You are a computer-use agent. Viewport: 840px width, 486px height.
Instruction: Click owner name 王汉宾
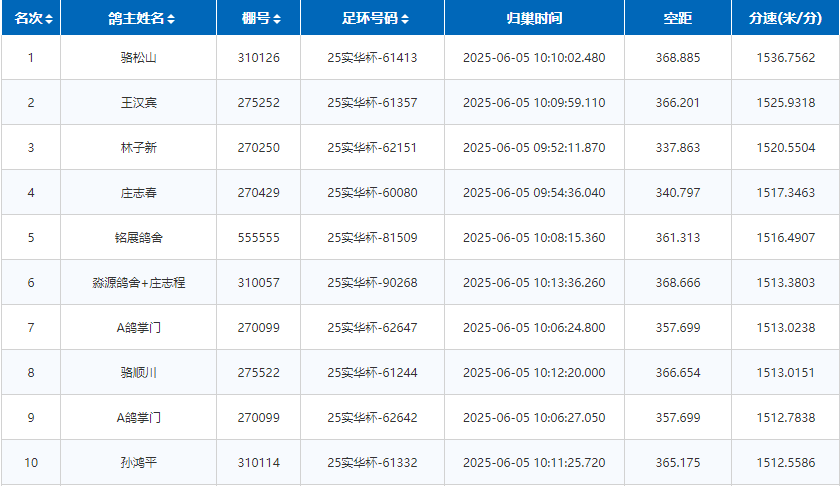pyautogui.click(x=138, y=103)
